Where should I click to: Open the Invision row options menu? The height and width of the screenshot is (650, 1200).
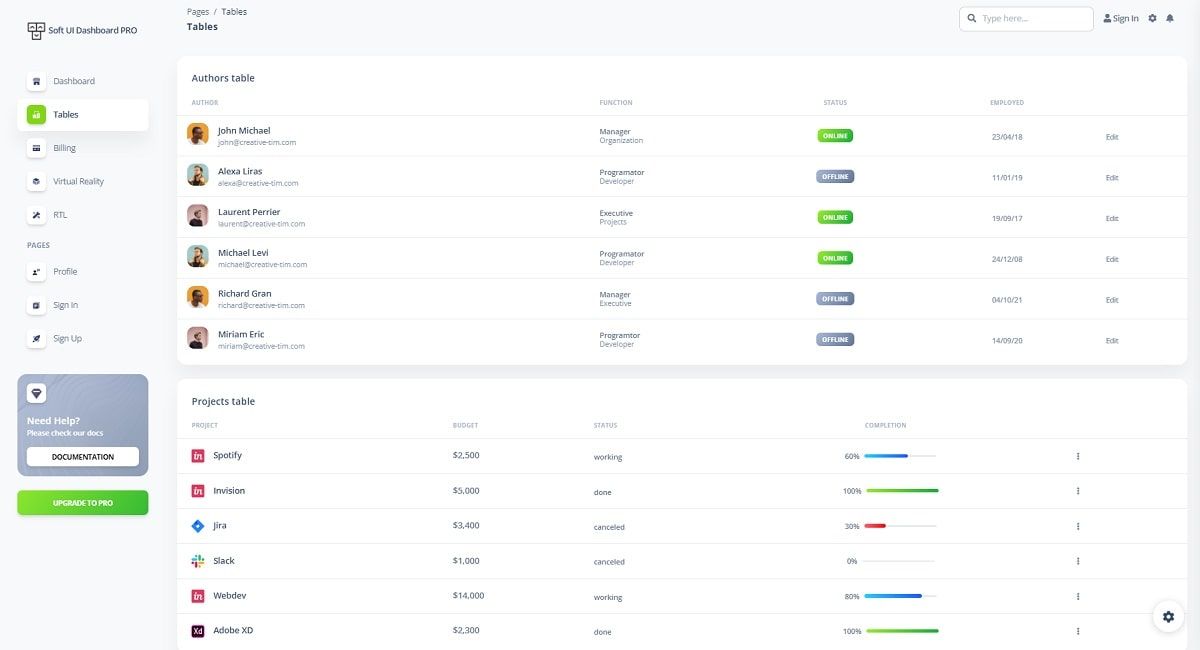point(1077,490)
